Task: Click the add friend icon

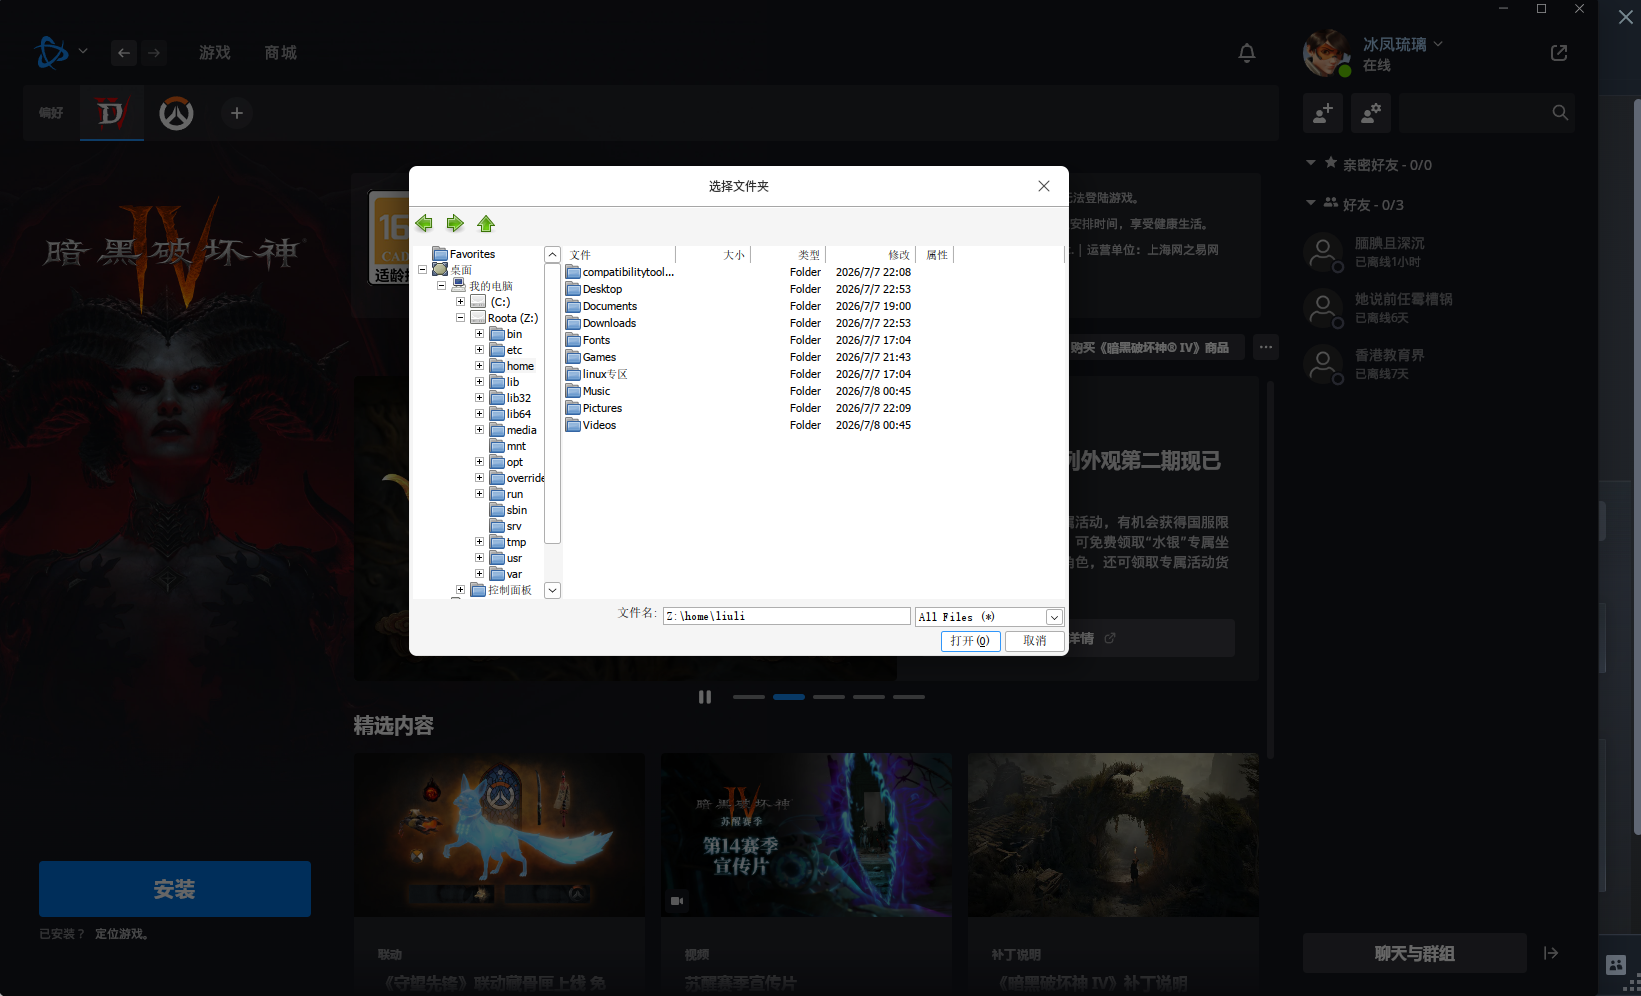Action: (1322, 113)
